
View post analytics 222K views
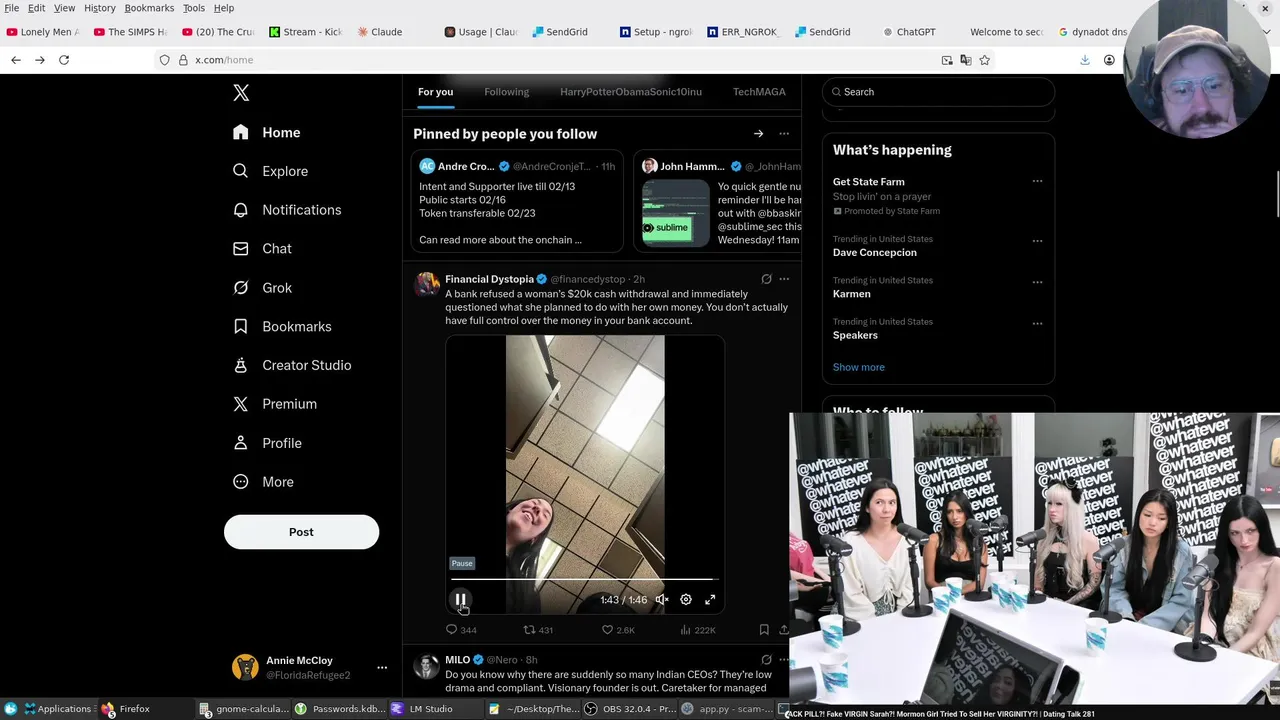(698, 630)
